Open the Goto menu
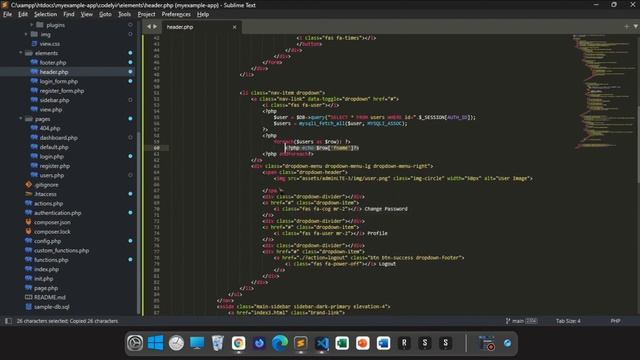Screen dimensions: 640x360 (105, 14)
